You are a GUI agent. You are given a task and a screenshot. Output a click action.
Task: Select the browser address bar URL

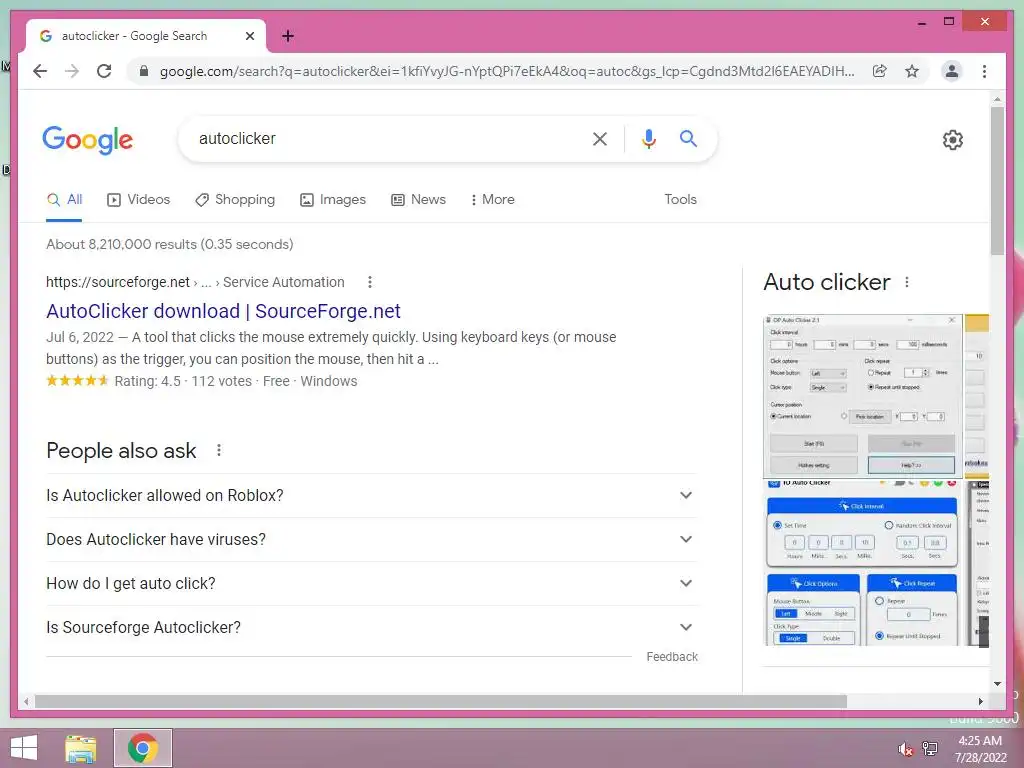(507, 71)
